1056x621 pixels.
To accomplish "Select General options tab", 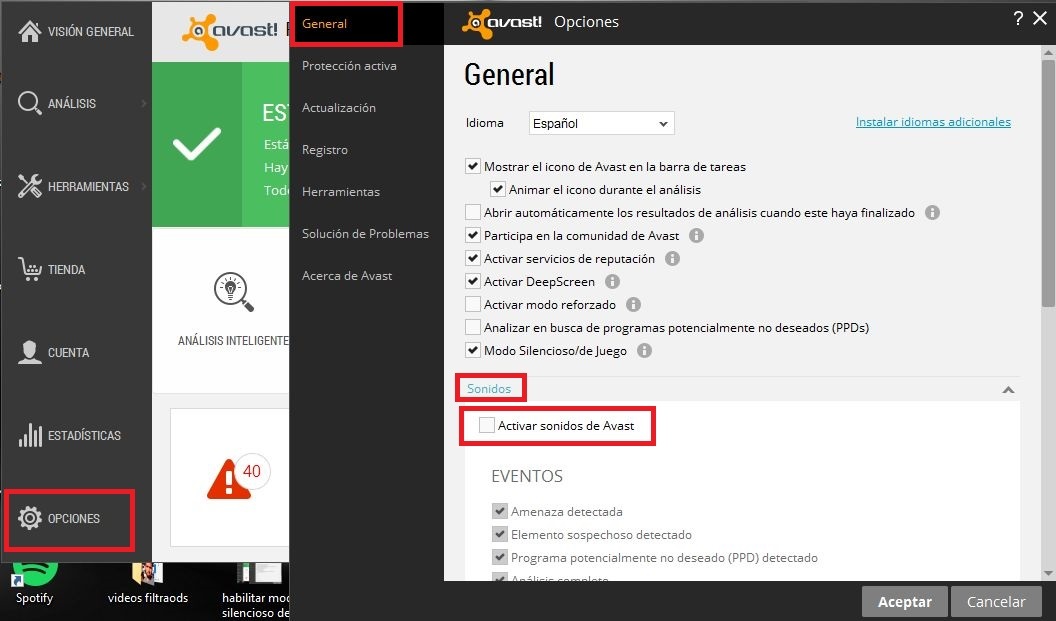I will click(325, 24).
